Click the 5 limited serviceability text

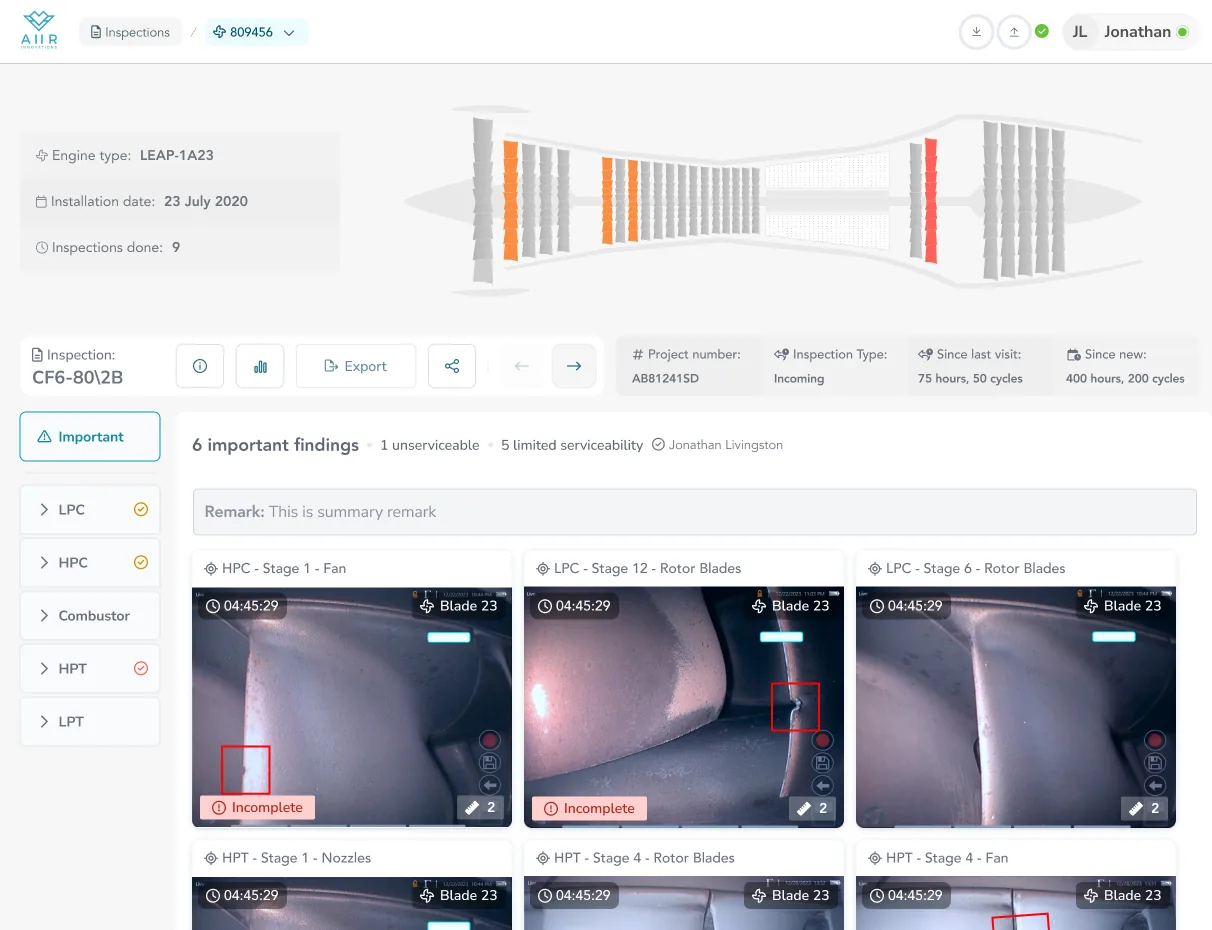point(572,445)
